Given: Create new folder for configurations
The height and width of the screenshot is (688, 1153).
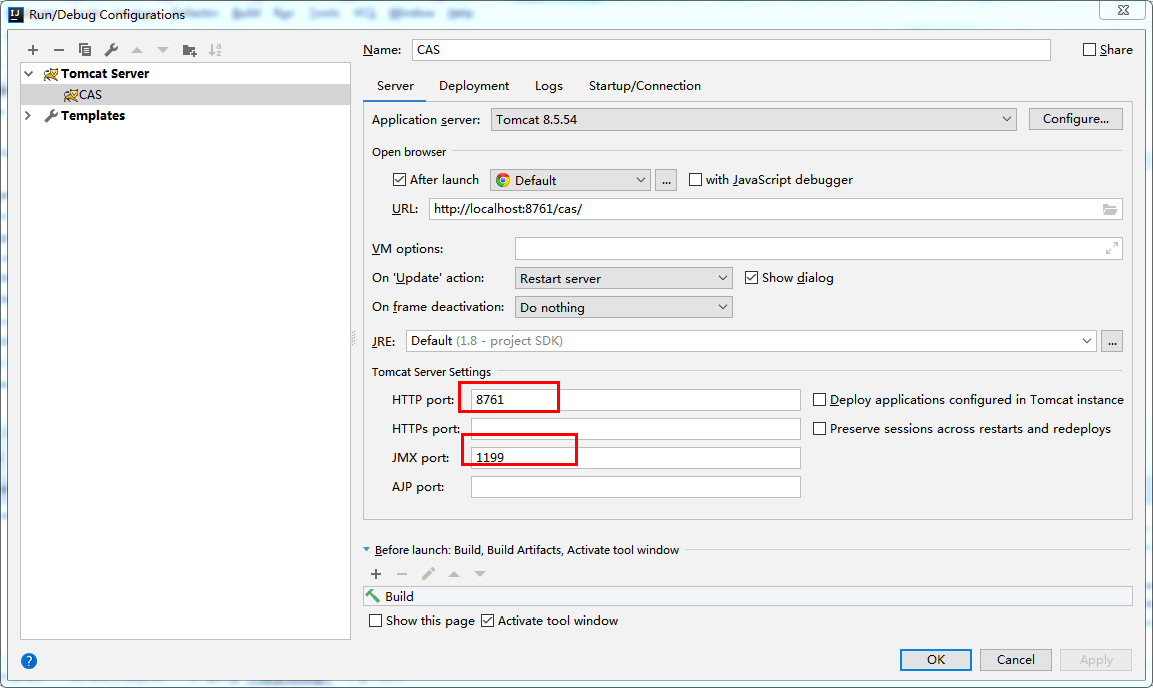Looking at the screenshot, I should [189, 50].
